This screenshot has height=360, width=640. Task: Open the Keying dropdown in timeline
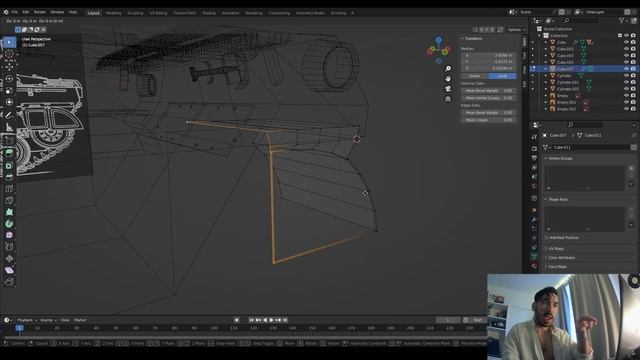[x=48, y=320]
